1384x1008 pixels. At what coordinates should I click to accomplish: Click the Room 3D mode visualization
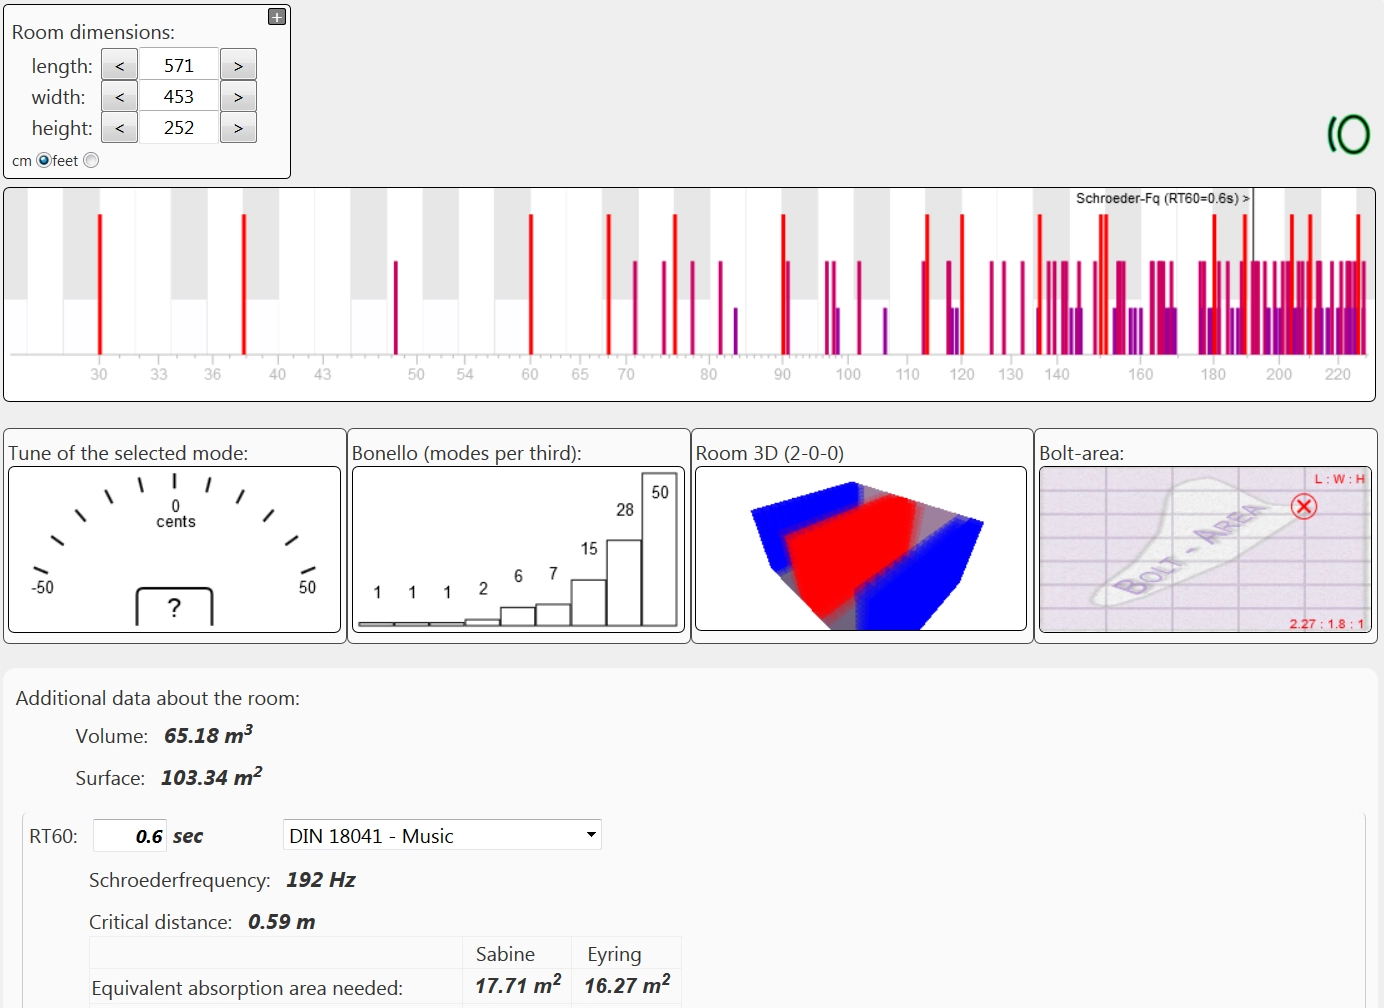(x=861, y=550)
